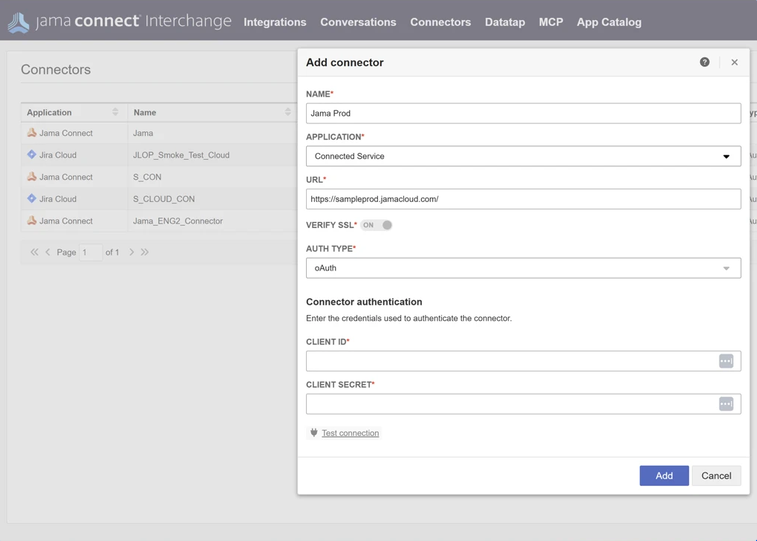Select the S_CON connector name
The width and height of the screenshot is (757, 541).
(147, 177)
